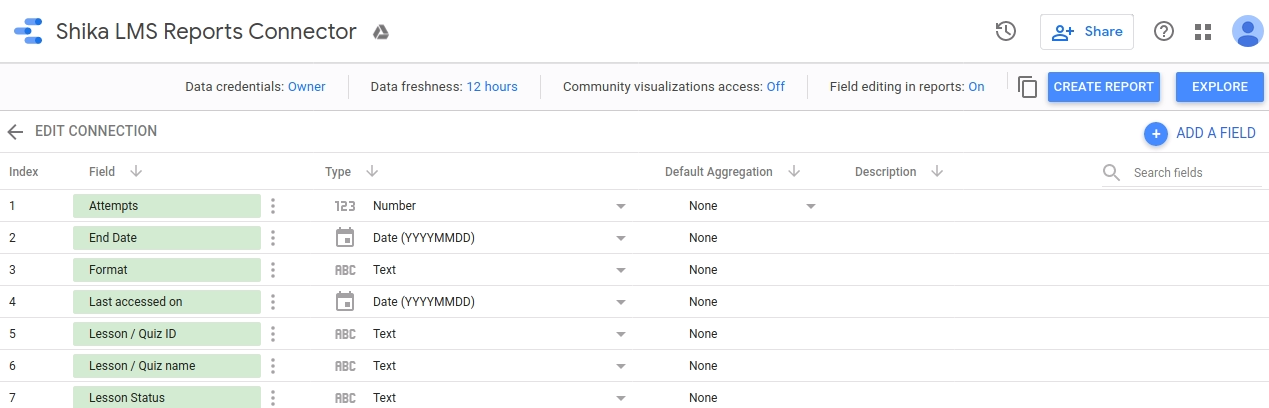Open the user account avatar
Image resolution: width=1269 pixels, height=408 pixels.
point(1248,32)
